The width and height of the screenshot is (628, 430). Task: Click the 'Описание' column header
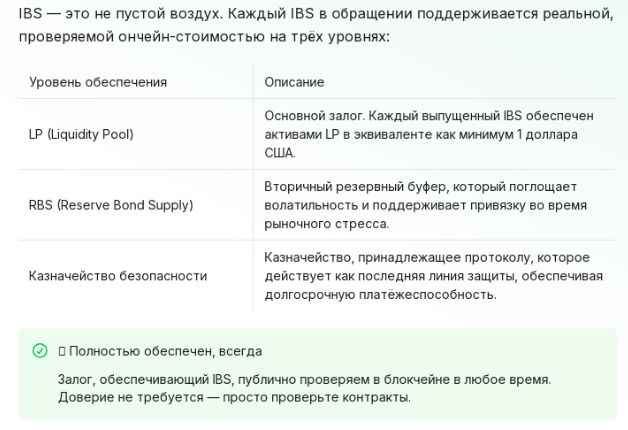(294, 82)
